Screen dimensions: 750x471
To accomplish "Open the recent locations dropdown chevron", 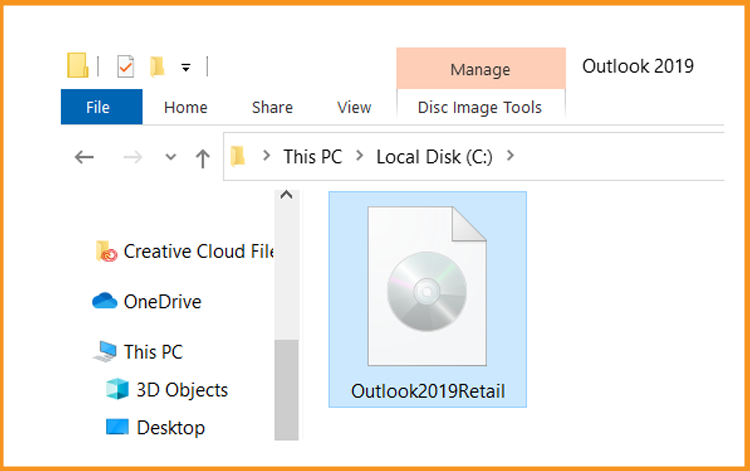I will point(171,157).
